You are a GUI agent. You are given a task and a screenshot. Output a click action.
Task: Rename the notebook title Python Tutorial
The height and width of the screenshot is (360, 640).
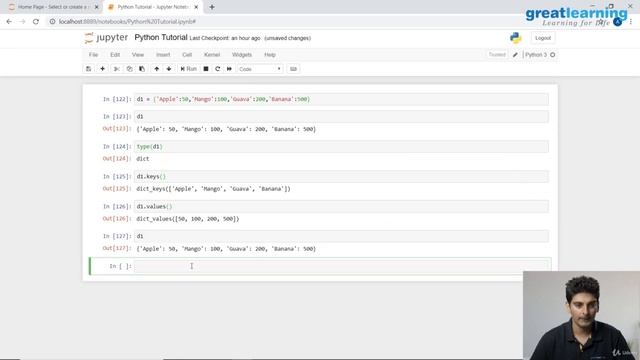coord(161,38)
